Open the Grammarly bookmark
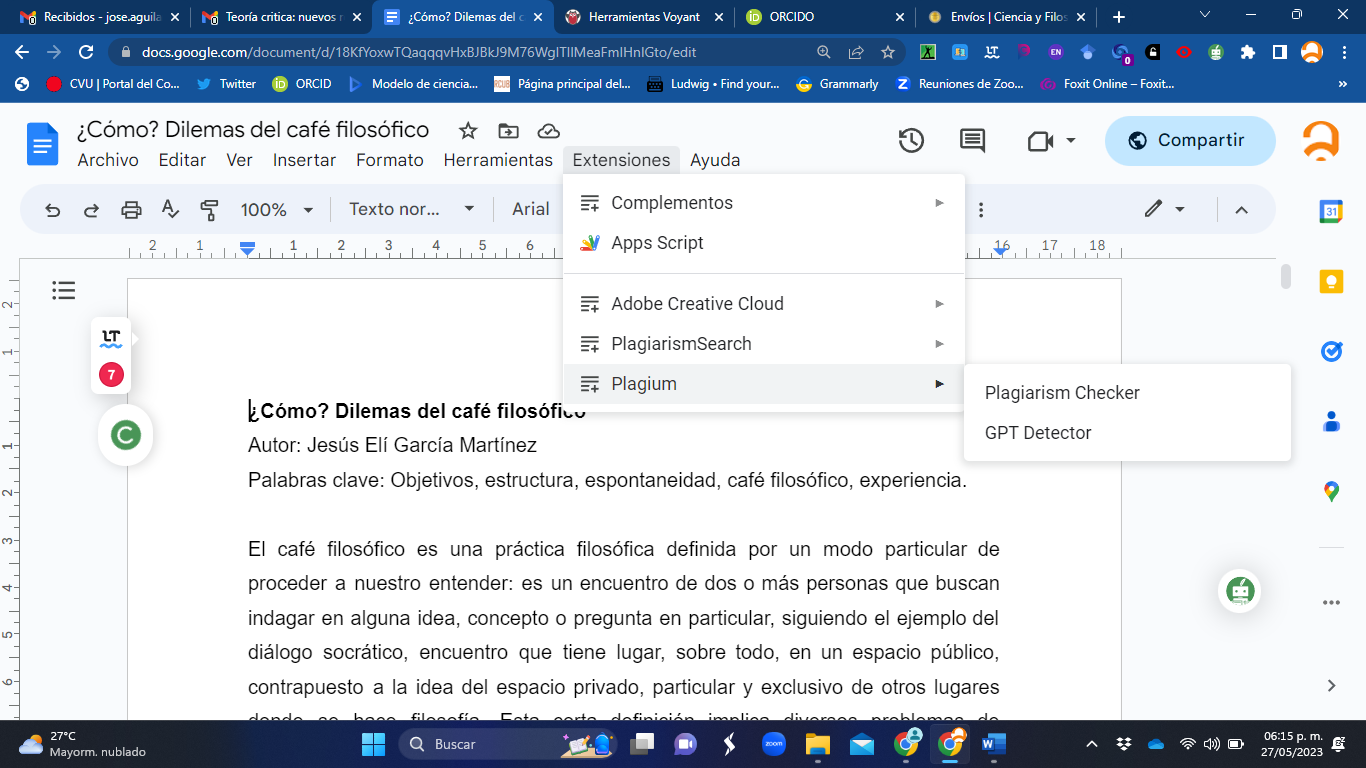This screenshot has height=768, width=1366. click(837, 84)
